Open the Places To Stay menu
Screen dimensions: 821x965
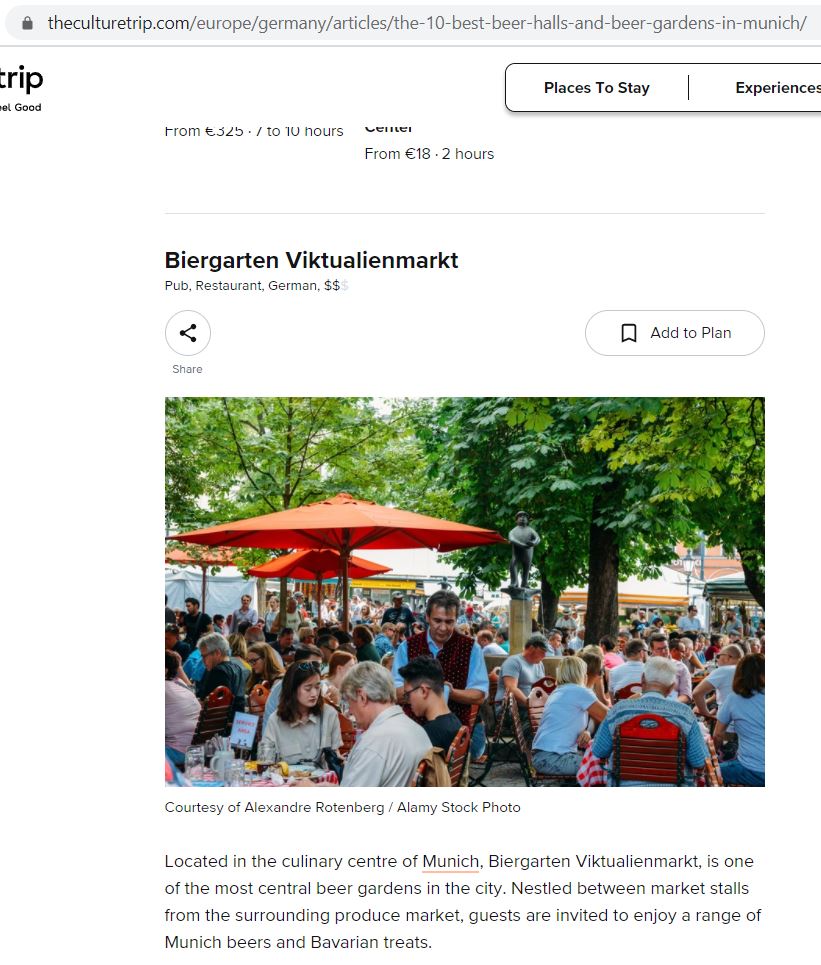pos(596,88)
